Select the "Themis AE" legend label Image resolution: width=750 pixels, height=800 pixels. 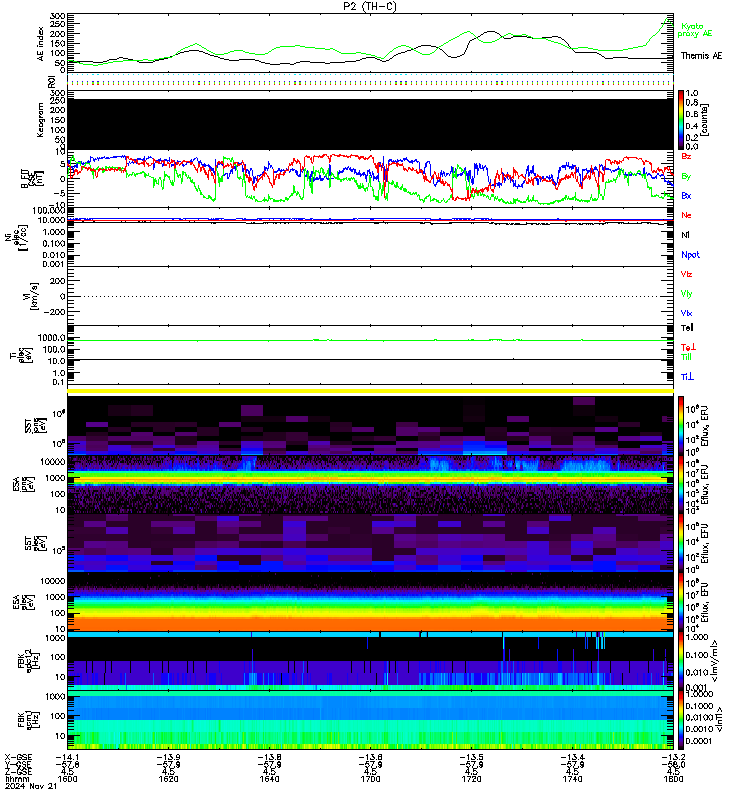[702, 56]
